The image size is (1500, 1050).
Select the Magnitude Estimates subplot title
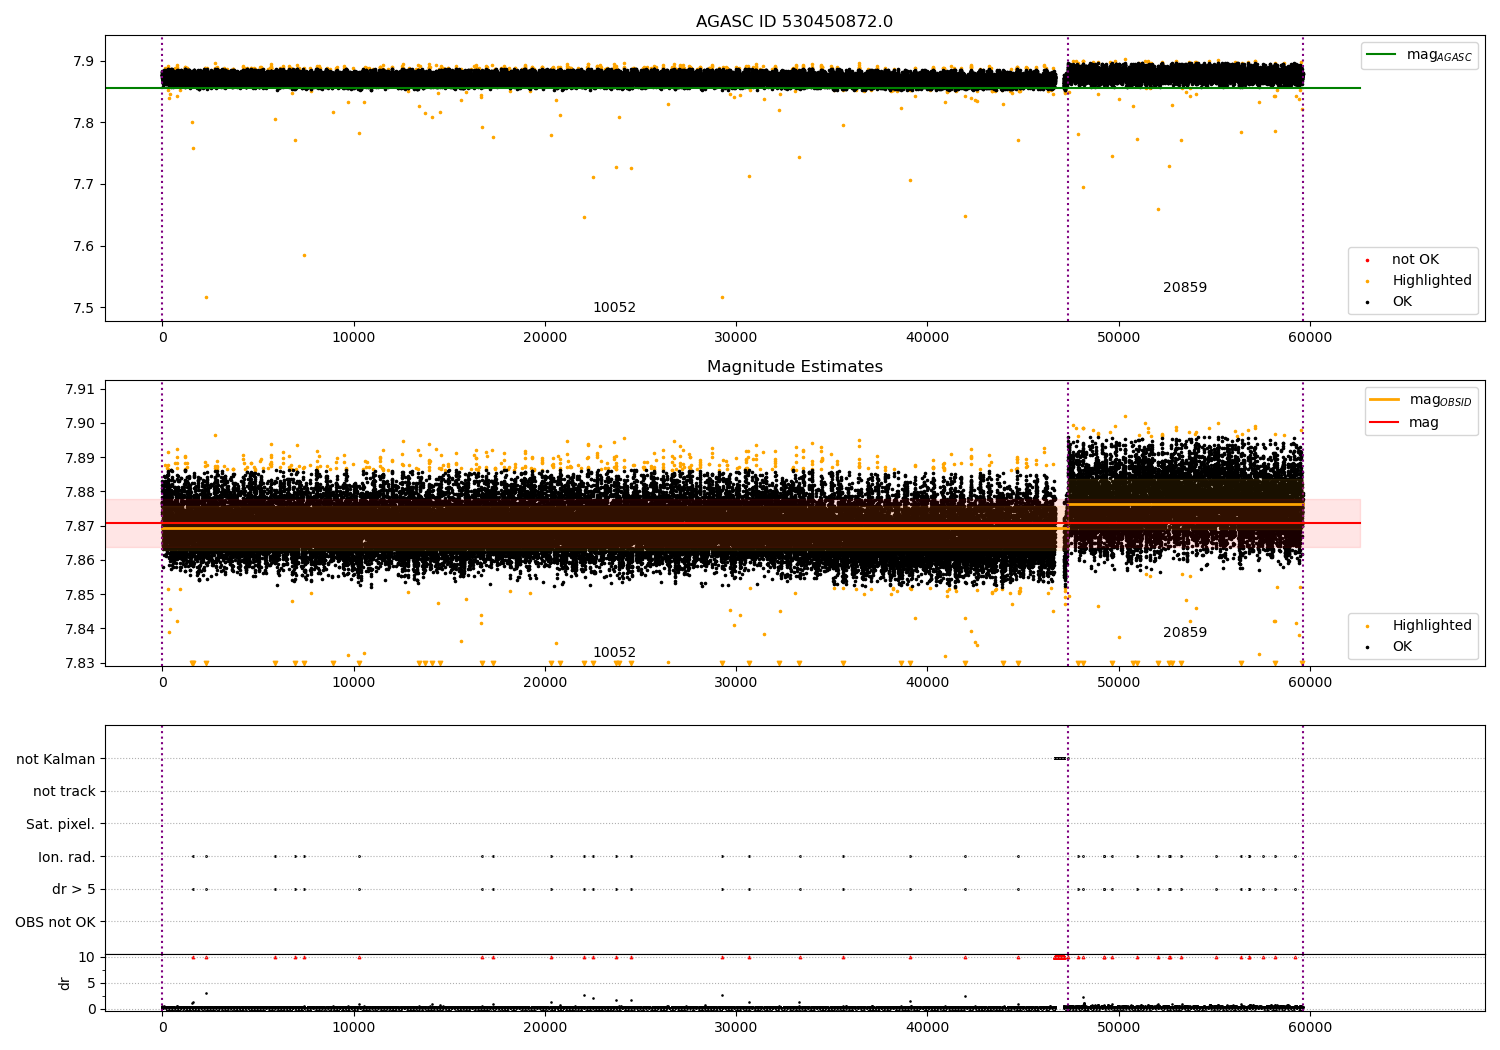(x=795, y=367)
